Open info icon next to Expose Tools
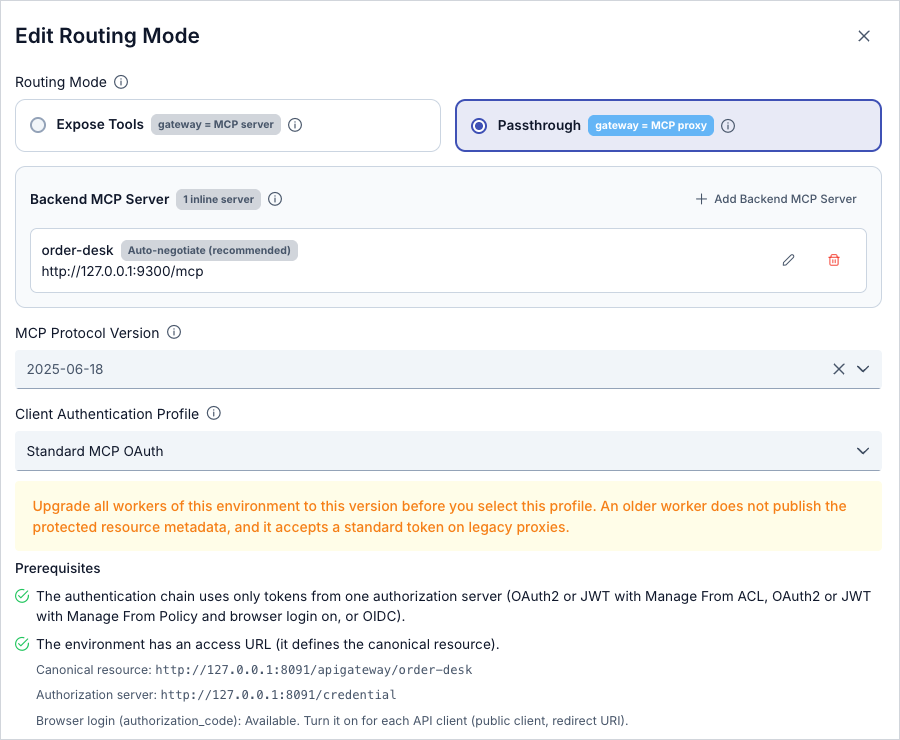Screen dimensions: 900x740 [x=295, y=125]
